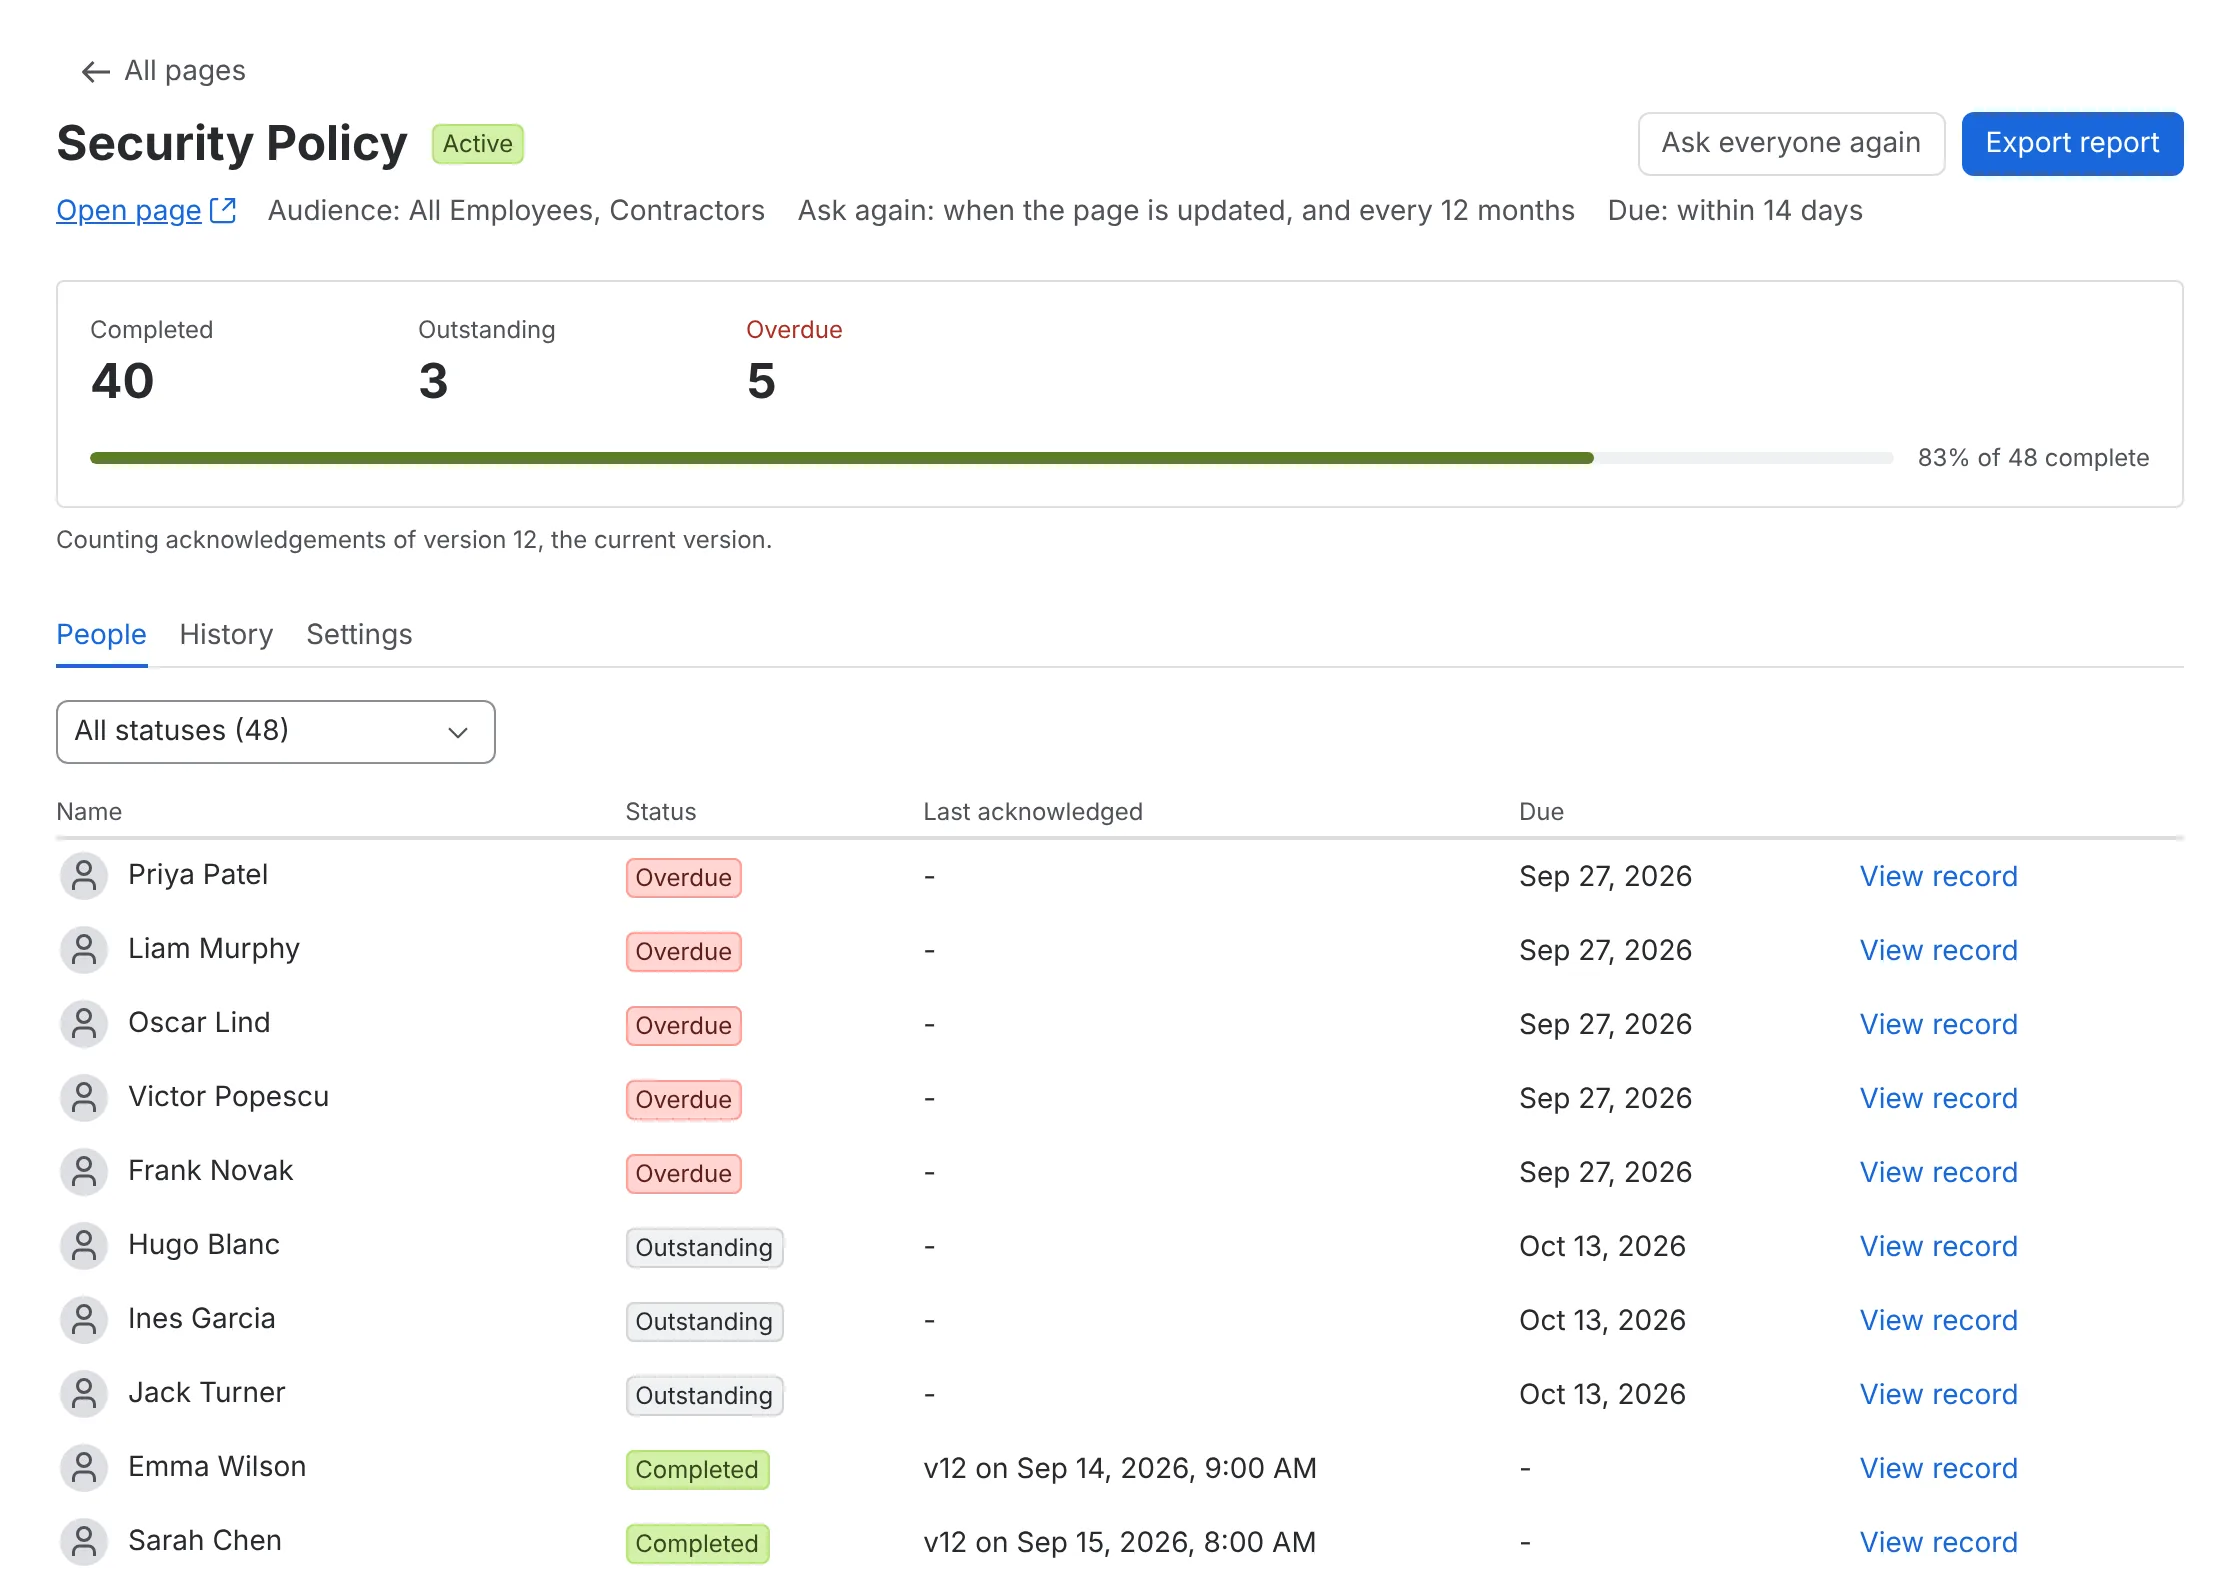2240x1580 pixels.
Task: View record for Victor Popescu
Action: click(1938, 1098)
